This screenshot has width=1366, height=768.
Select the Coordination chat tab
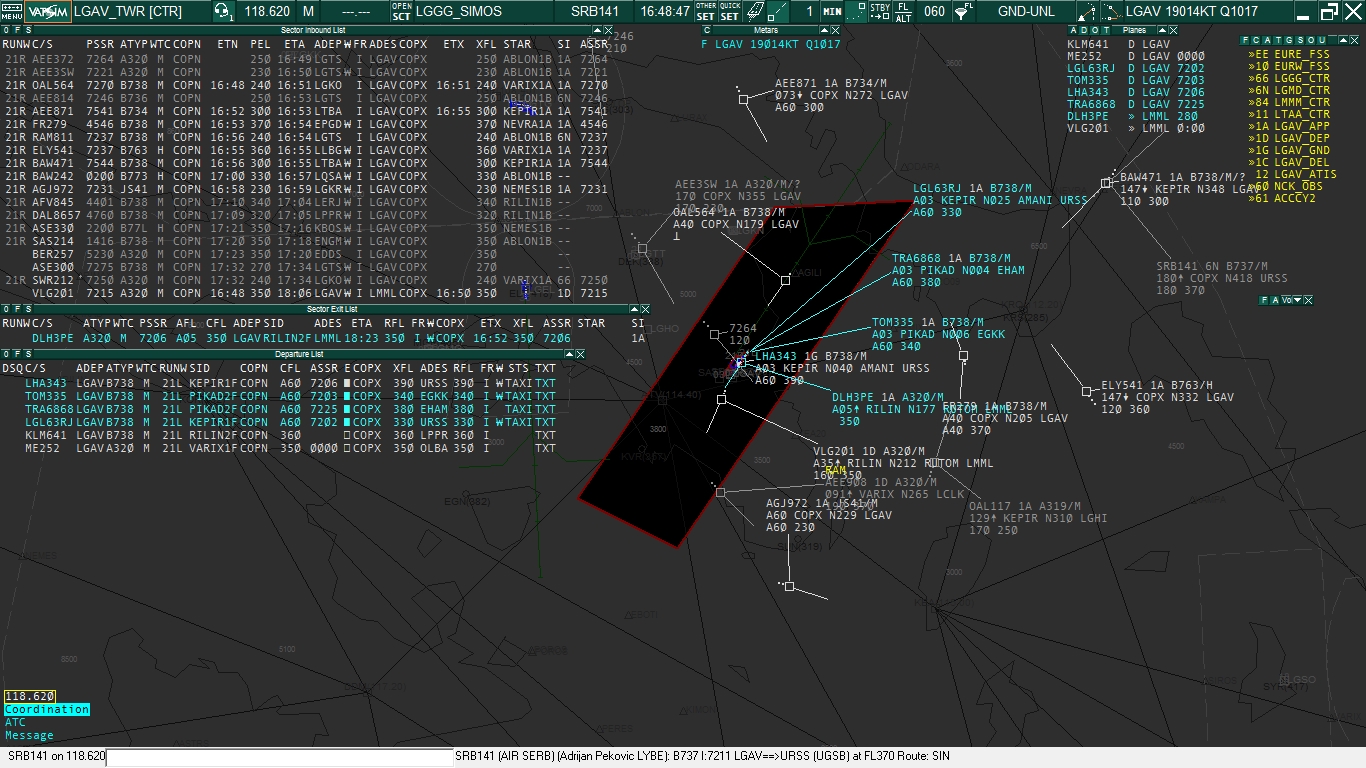(47, 709)
